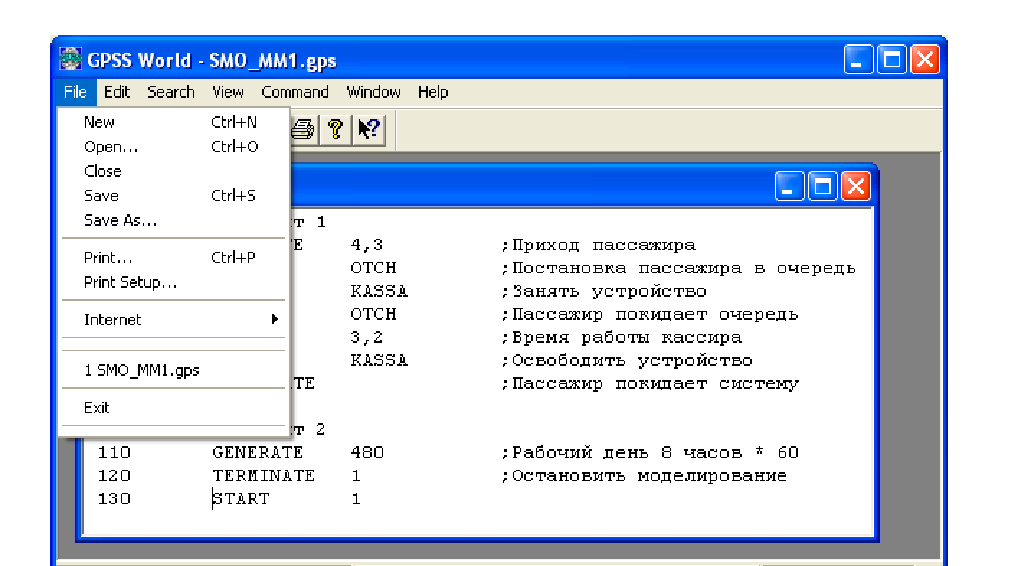
Task: Close the inner model document window
Action: click(x=856, y=186)
